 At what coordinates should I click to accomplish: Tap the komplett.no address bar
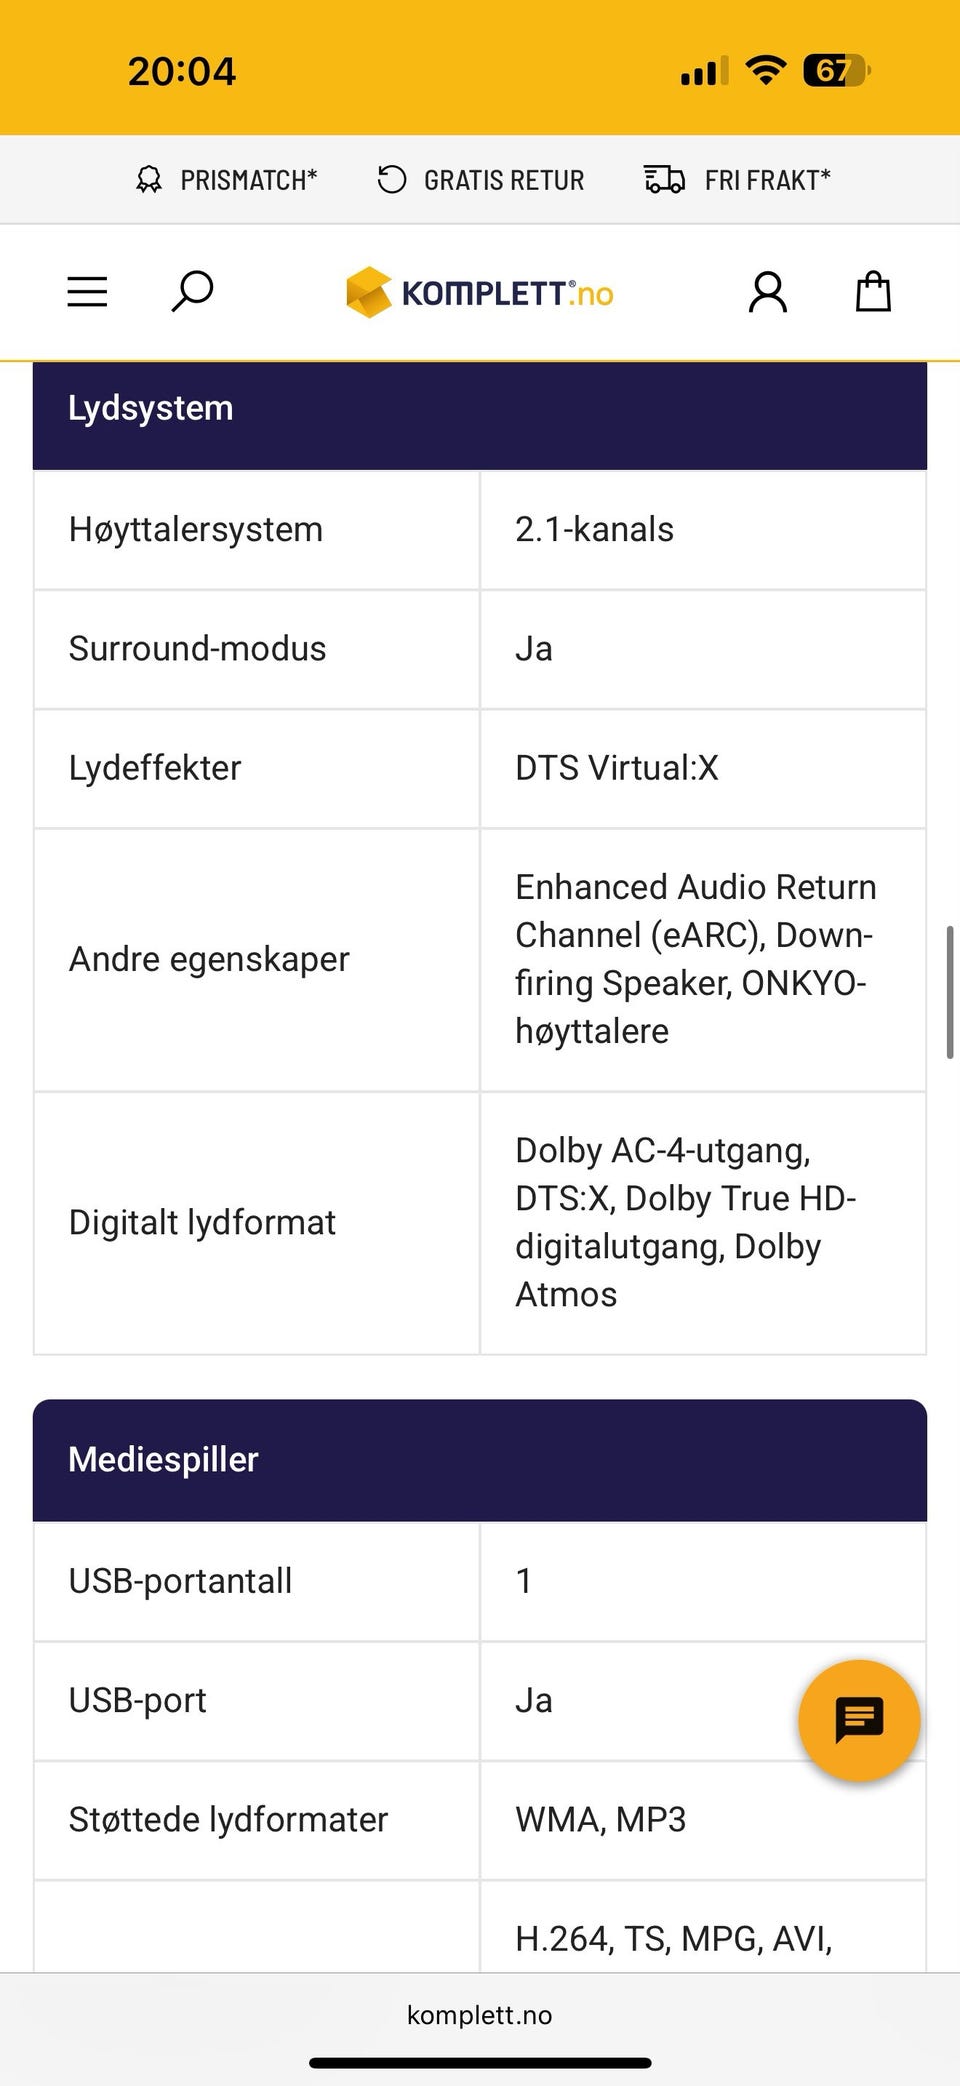[480, 2015]
